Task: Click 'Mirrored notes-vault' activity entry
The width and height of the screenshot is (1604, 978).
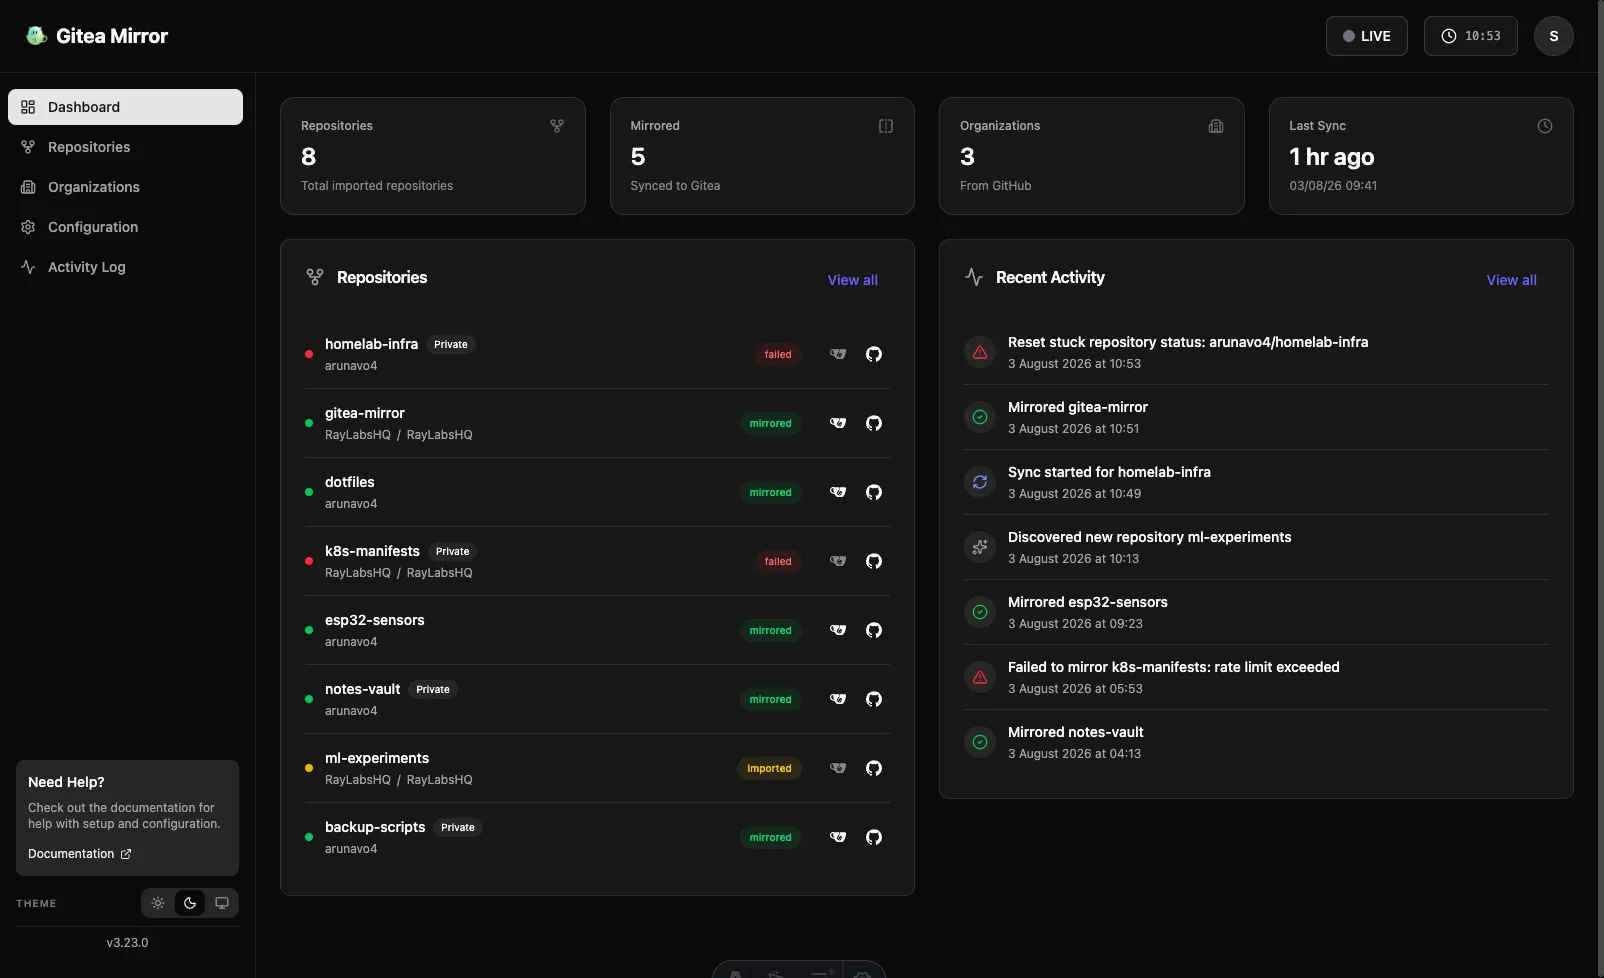Action: pyautogui.click(x=1256, y=742)
